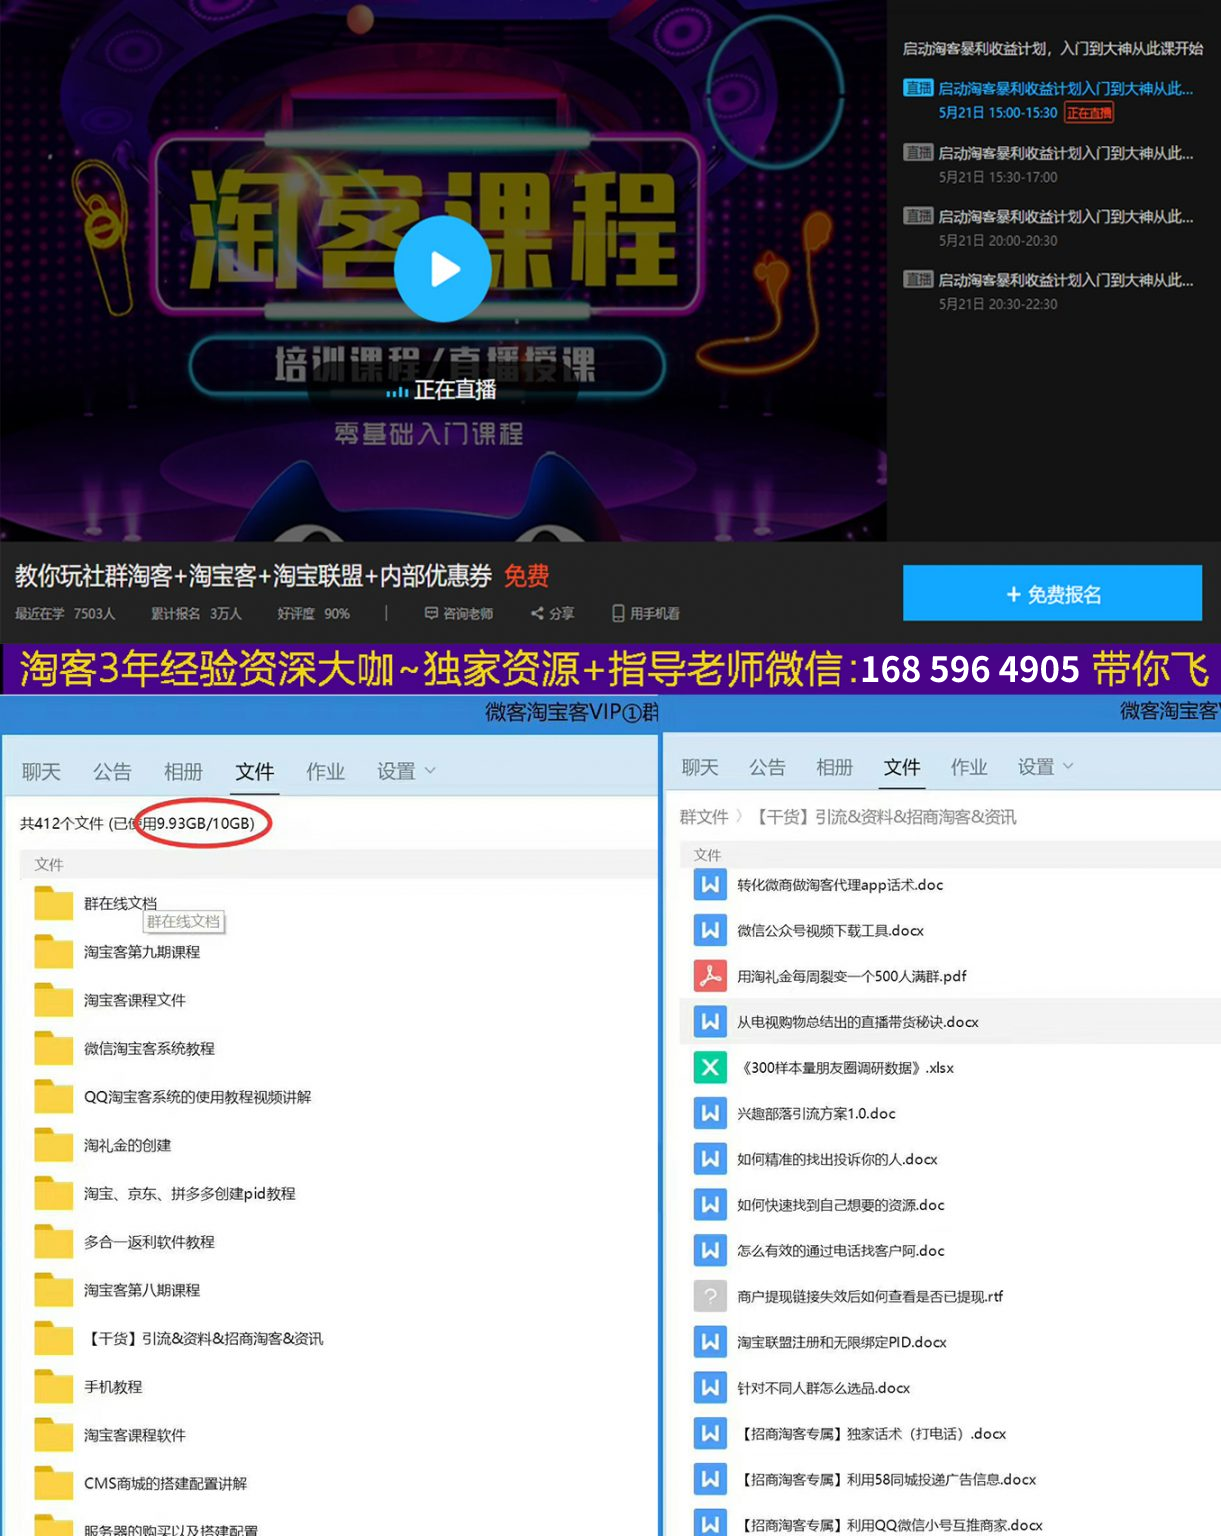The height and width of the screenshot is (1536, 1221).
Task: Click the 好评度 90% rating text
Action: tap(313, 613)
